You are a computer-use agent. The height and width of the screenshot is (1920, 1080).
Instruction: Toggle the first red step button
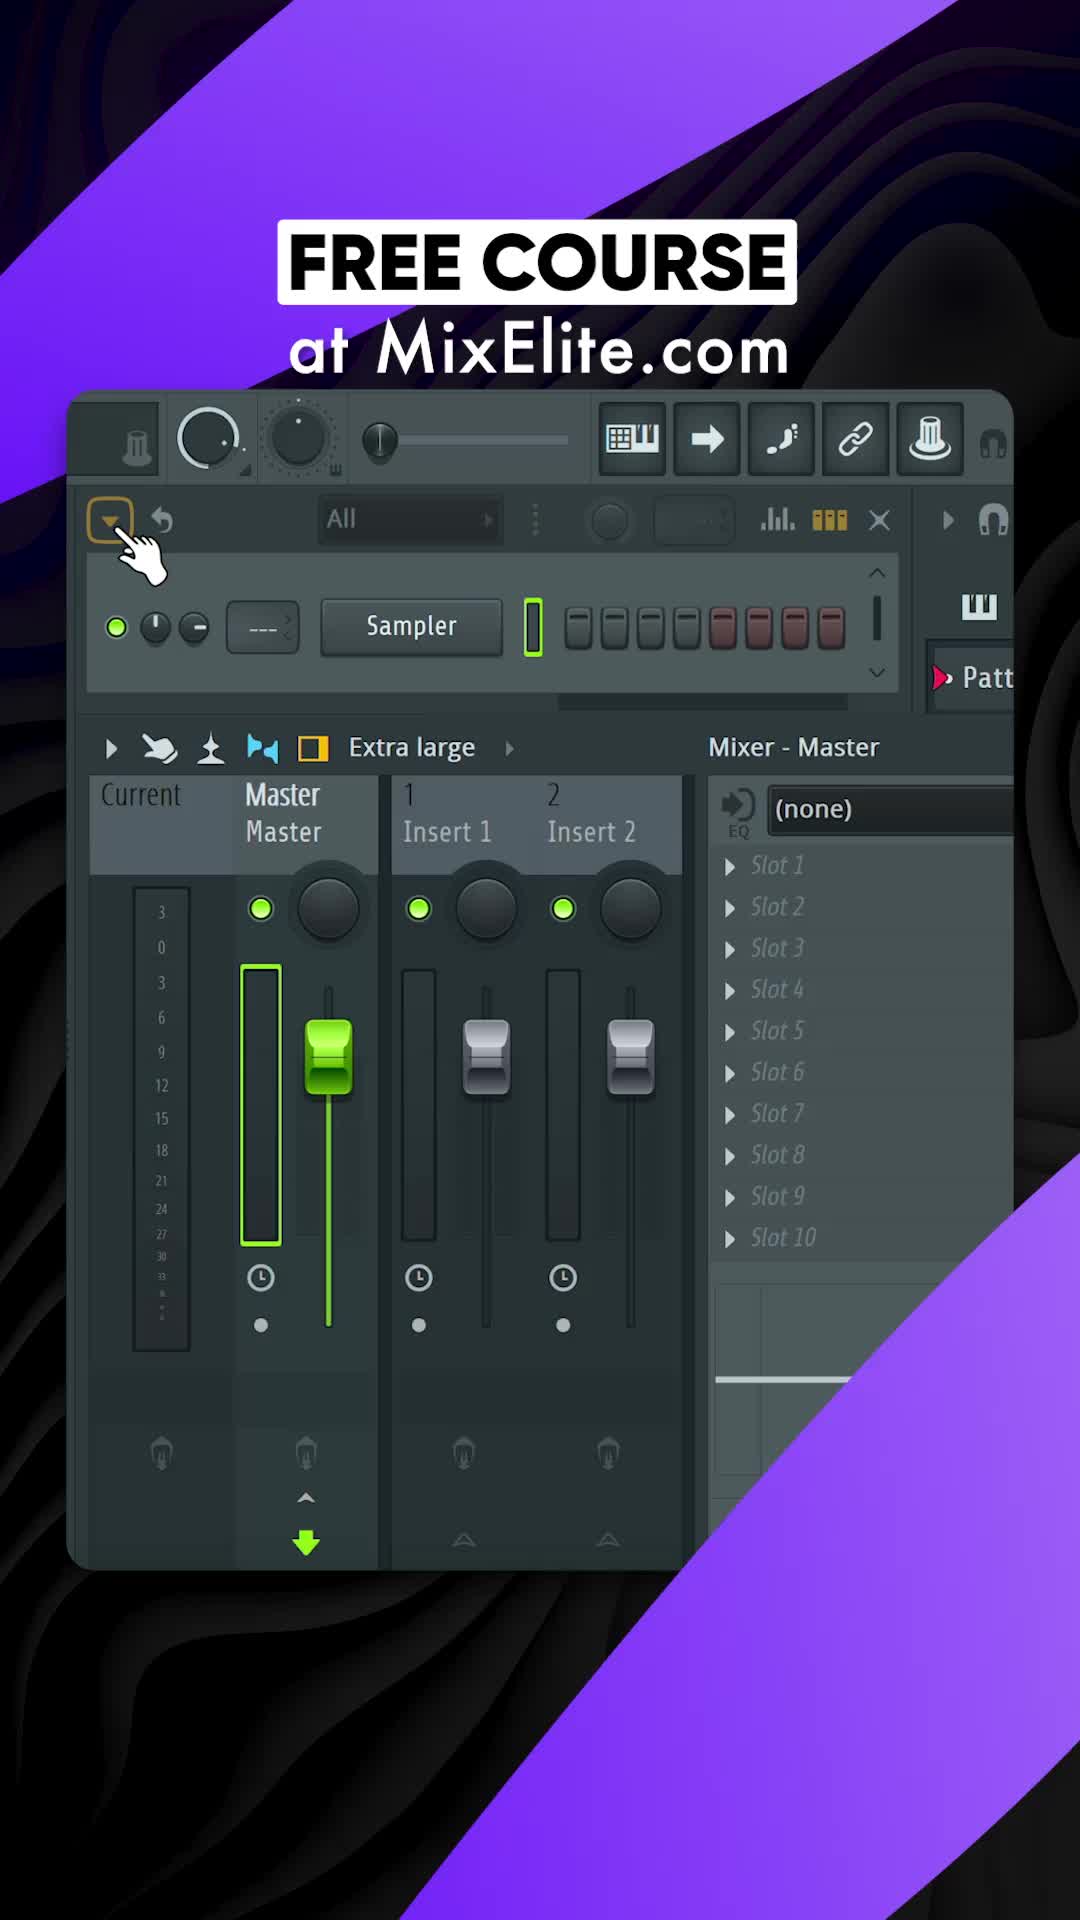coord(723,628)
